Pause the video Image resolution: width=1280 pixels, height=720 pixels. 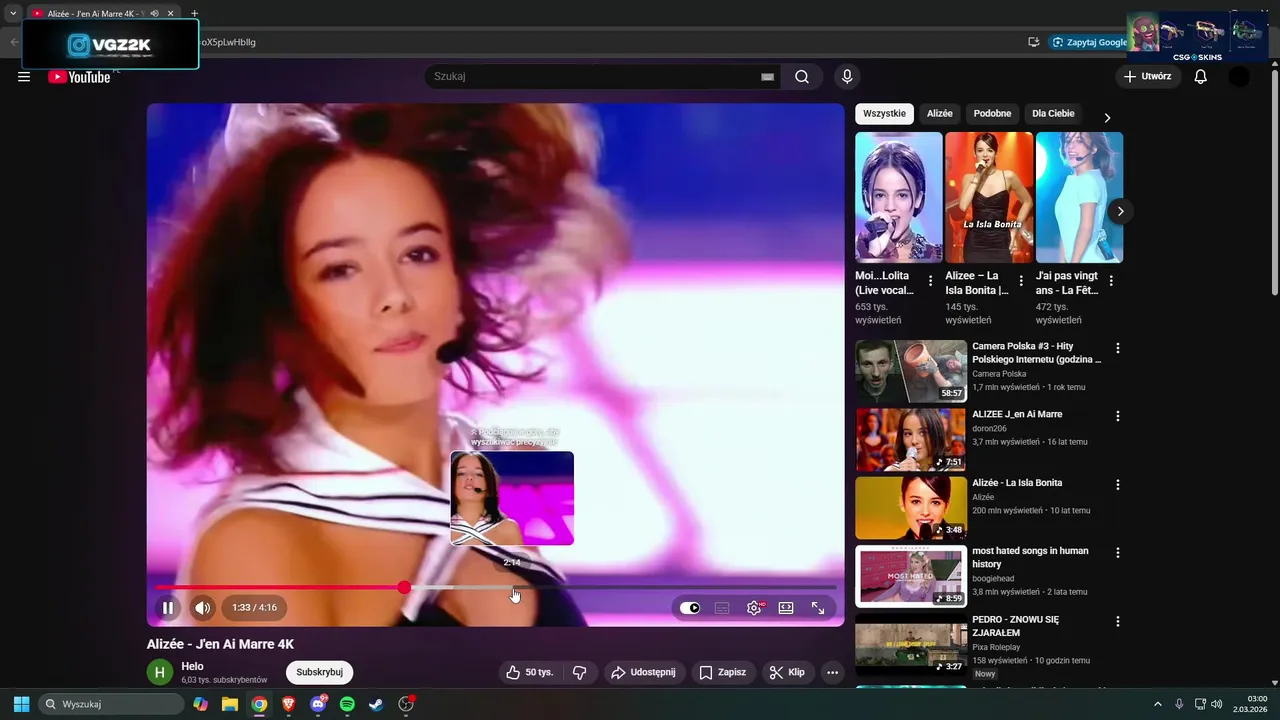tap(168, 607)
